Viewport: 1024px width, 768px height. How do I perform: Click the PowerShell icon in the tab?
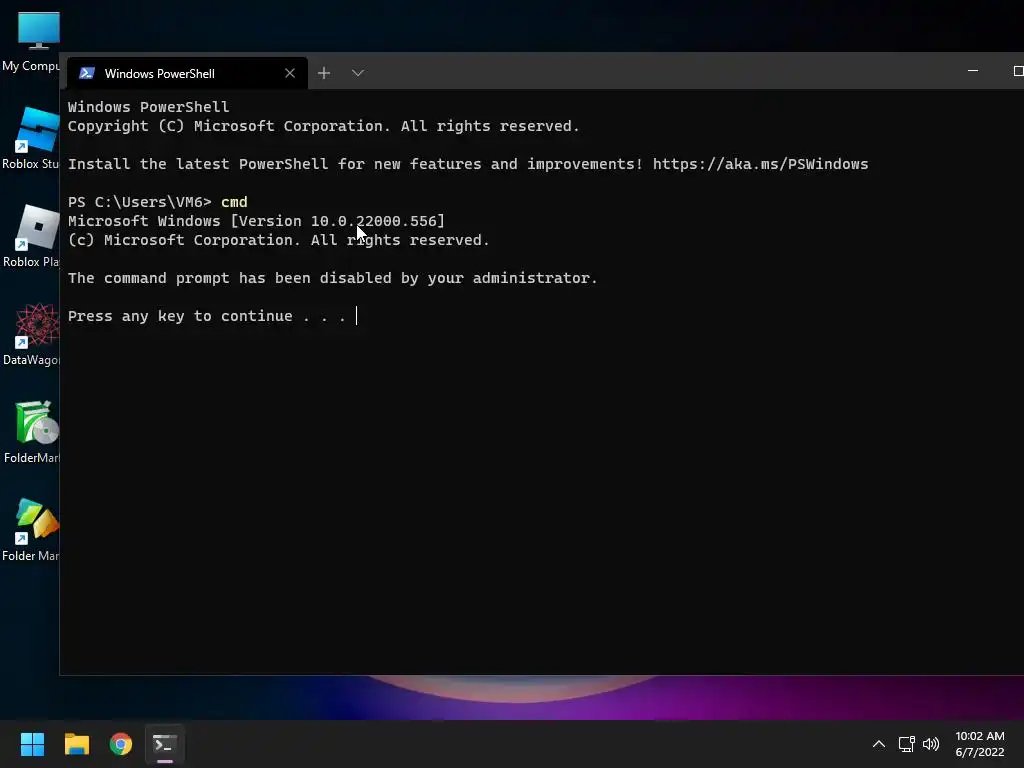pyautogui.click(x=87, y=73)
